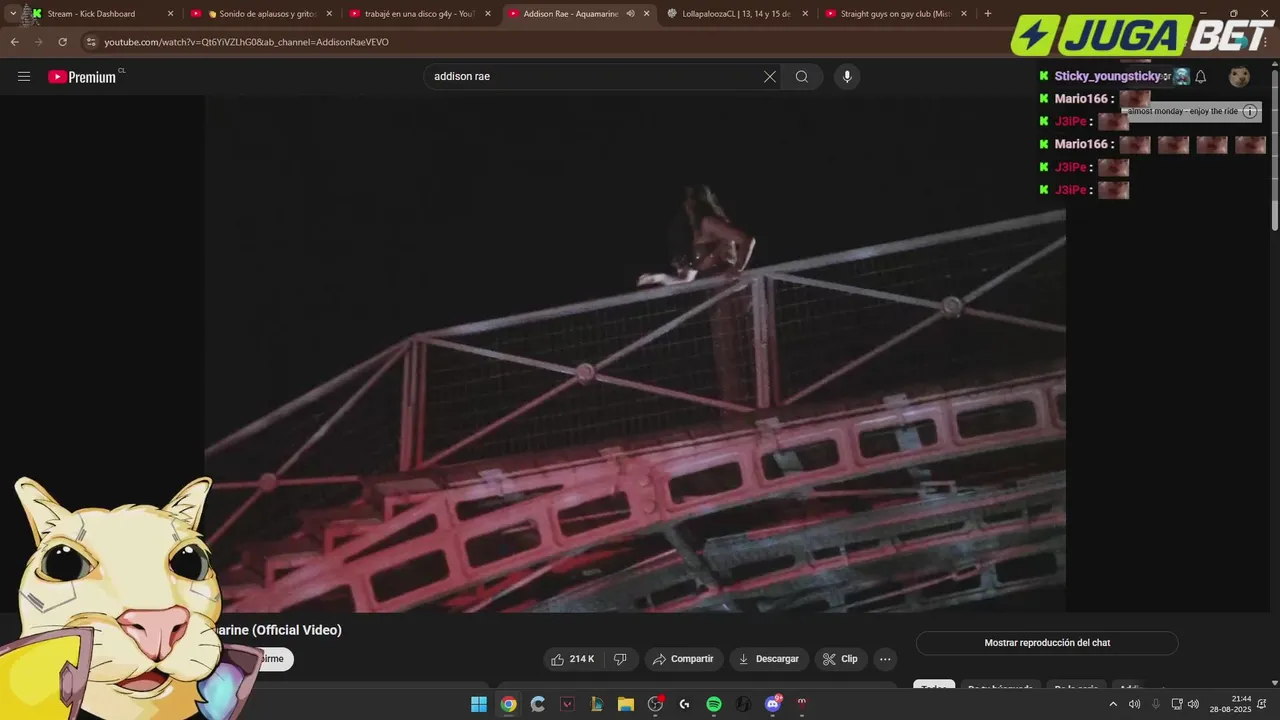The height and width of the screenshot is (720, 1280).
Task: Click the video player to pause
Action: tap(635, 353)
